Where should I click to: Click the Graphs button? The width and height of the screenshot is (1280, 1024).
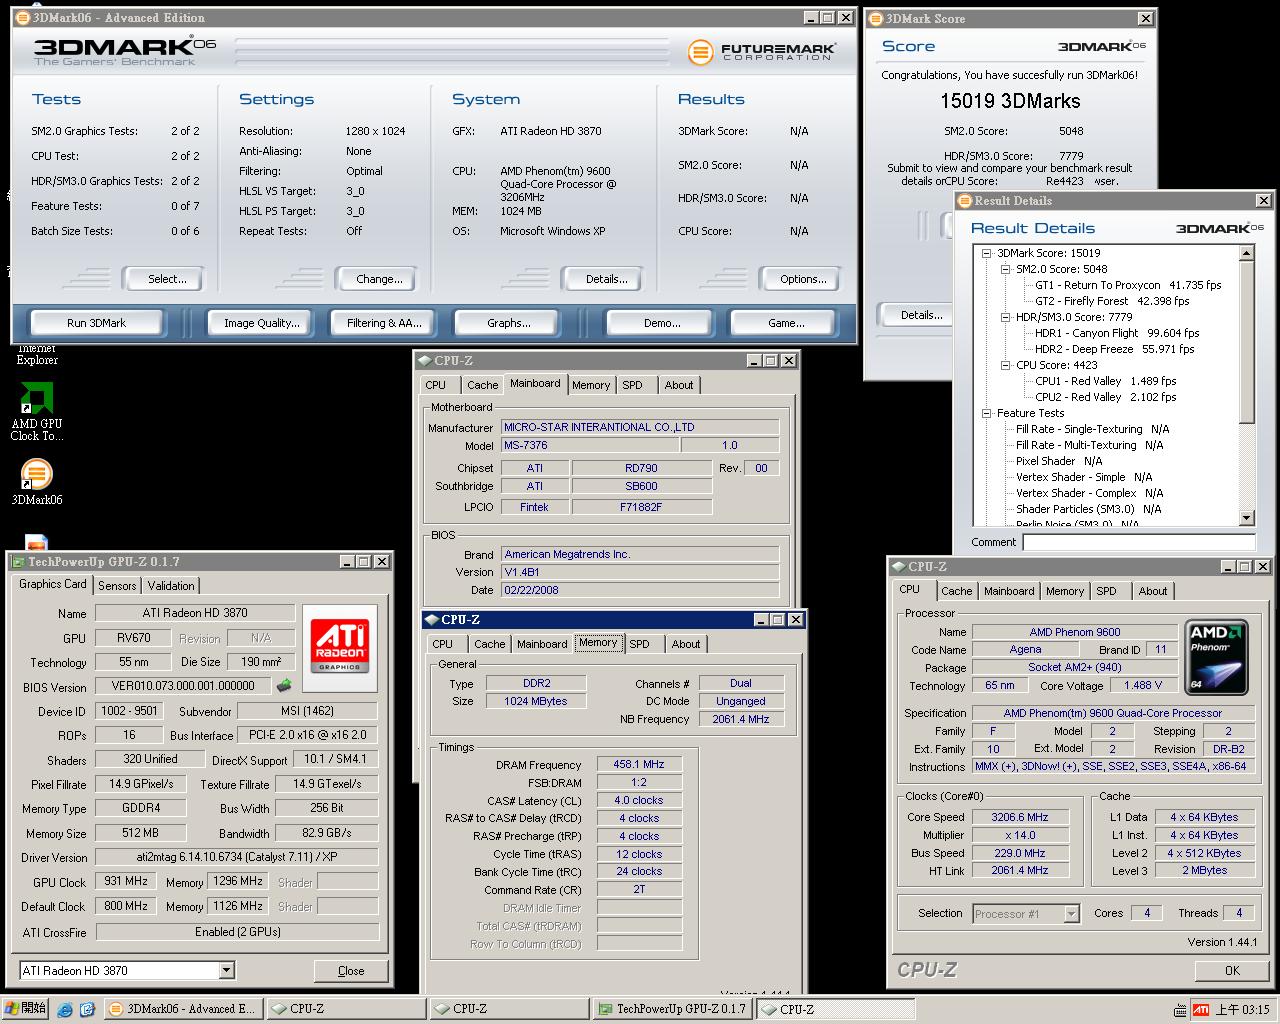(508, 323)
